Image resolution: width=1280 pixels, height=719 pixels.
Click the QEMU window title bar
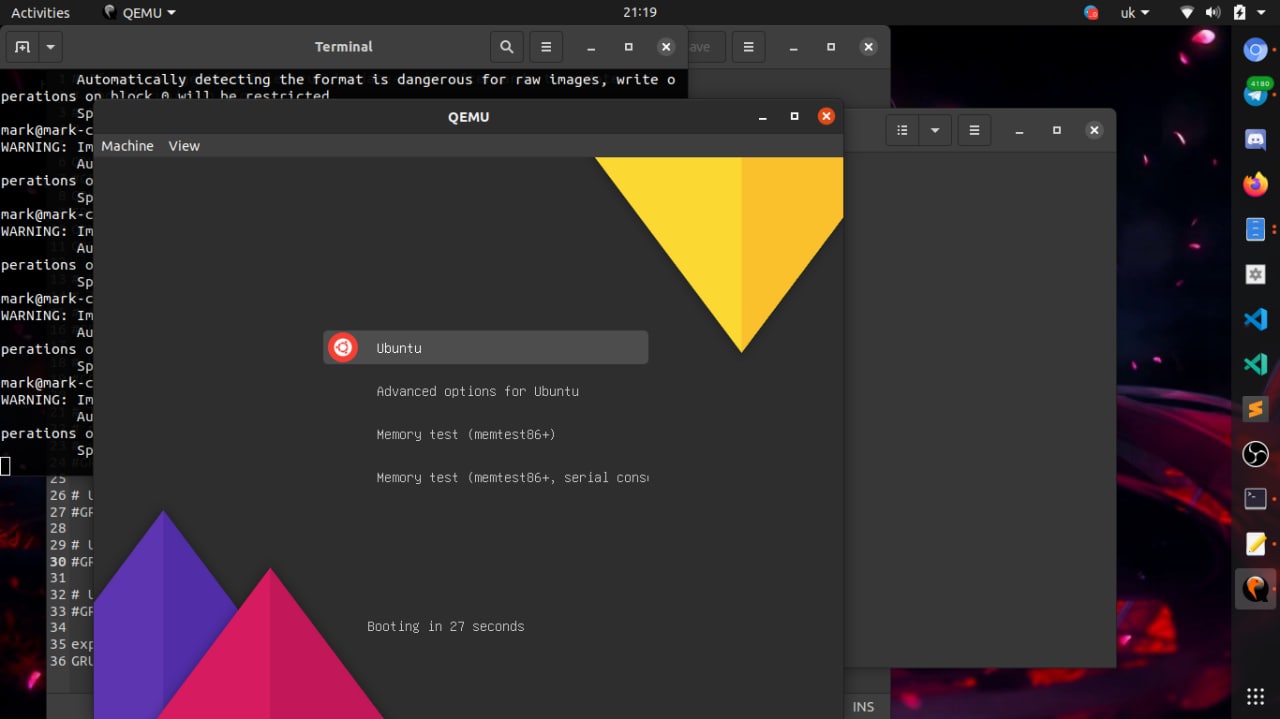click(x=468, y=117)
